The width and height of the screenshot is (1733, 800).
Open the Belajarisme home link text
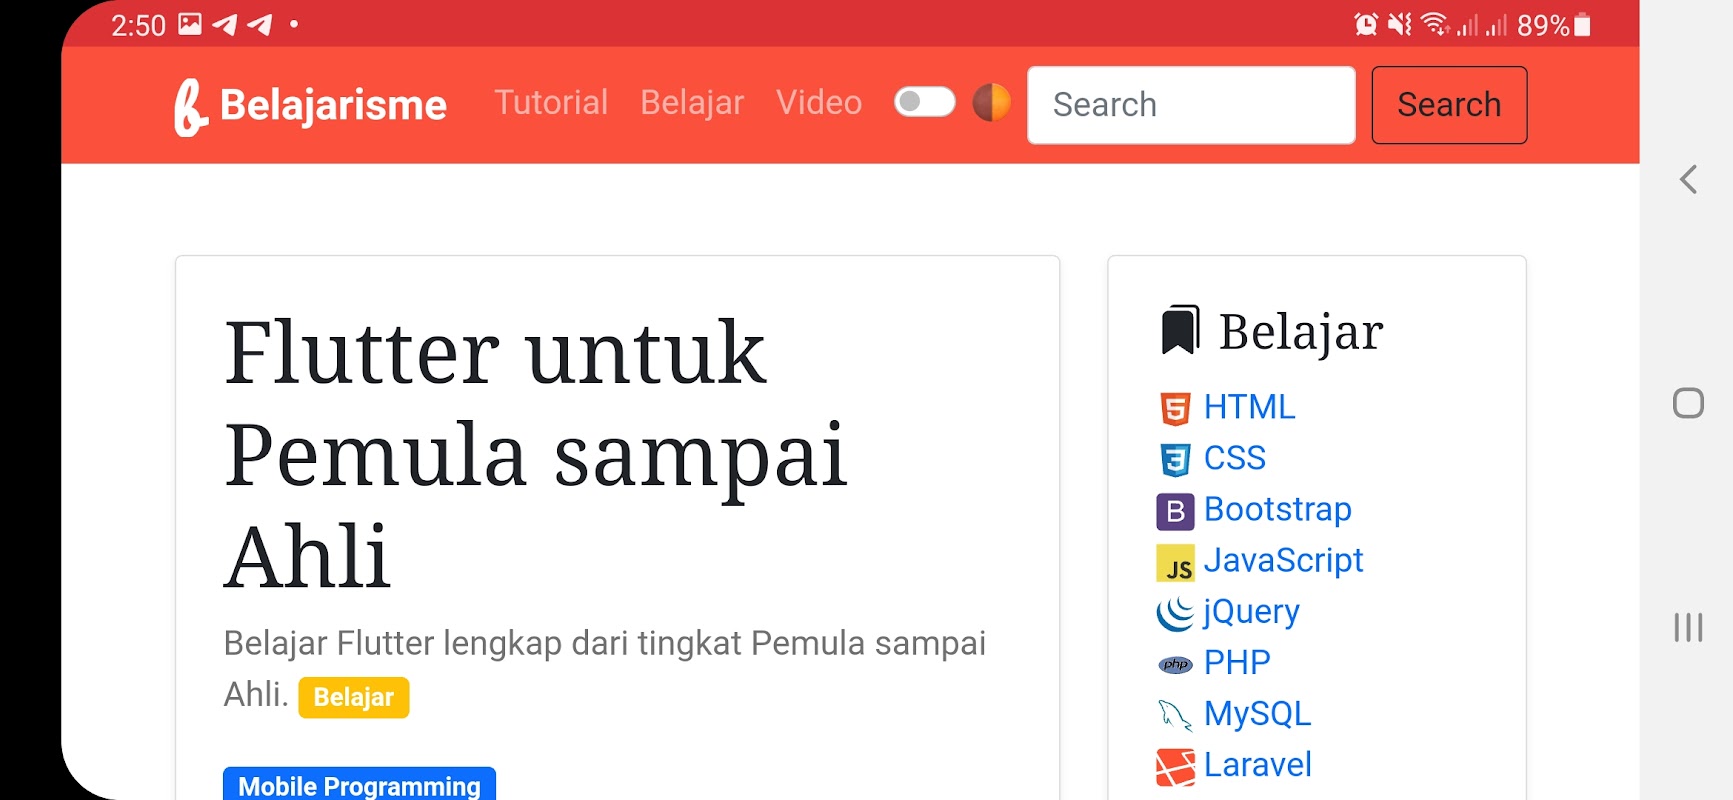333,105
